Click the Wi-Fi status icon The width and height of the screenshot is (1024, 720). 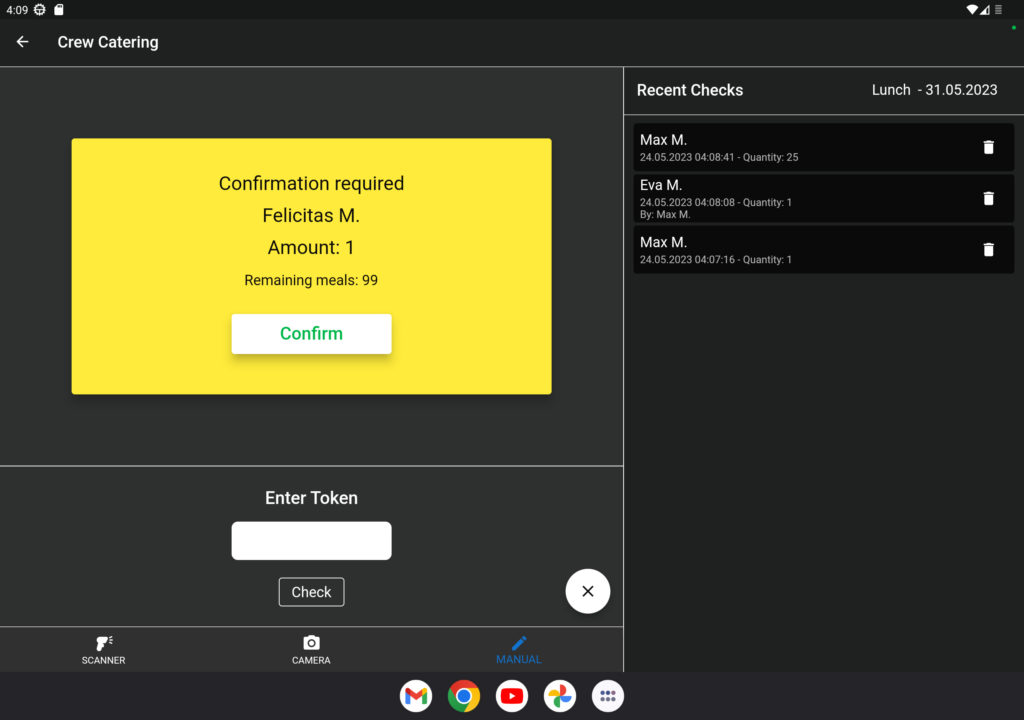click(972, 10)
